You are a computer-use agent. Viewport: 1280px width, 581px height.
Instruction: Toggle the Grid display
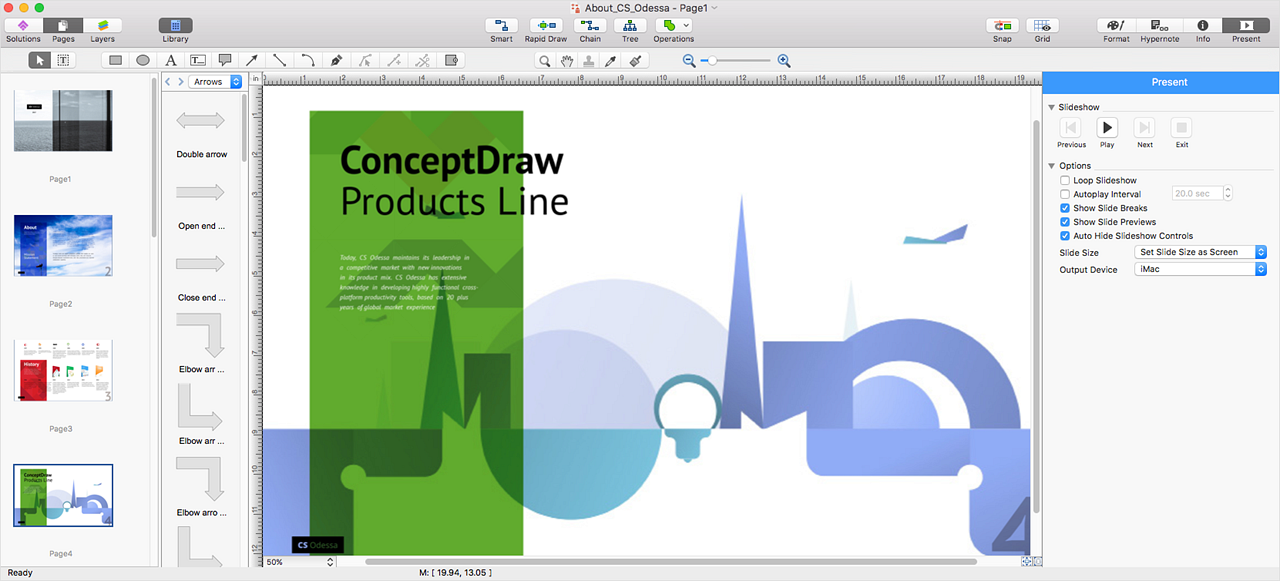point(1042,25)
